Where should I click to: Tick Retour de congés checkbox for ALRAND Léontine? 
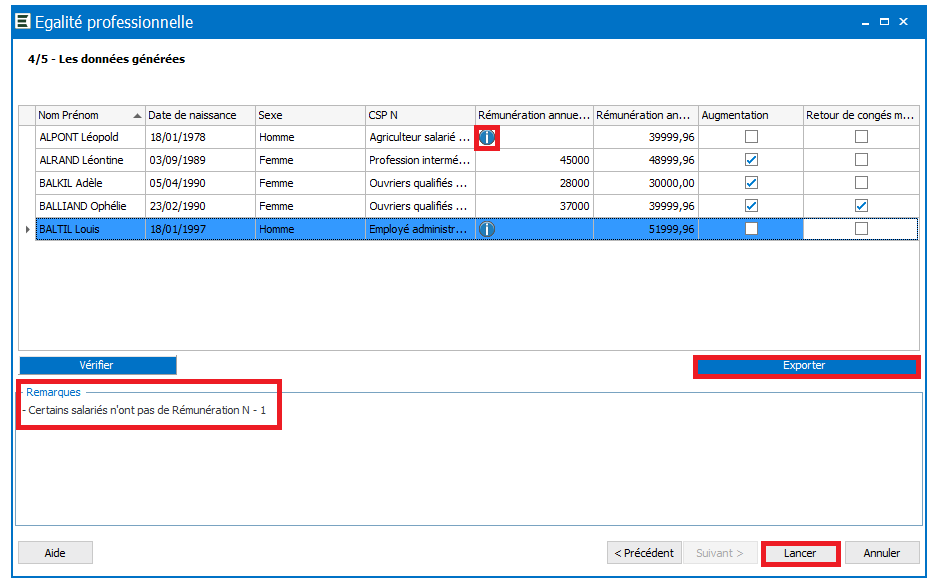tap(861, 160)
